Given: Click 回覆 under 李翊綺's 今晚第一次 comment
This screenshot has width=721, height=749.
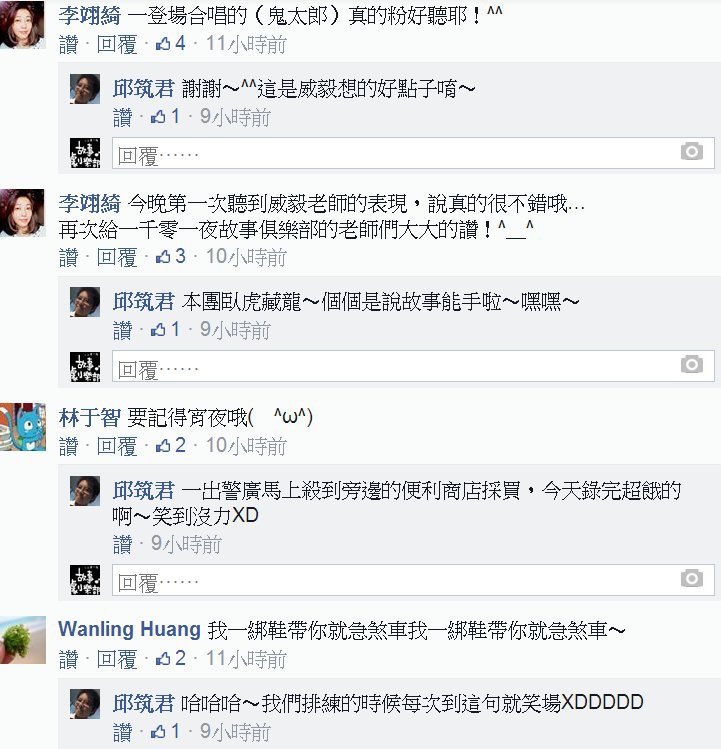Looking at the screenshot, I should [x=117, y=257].
